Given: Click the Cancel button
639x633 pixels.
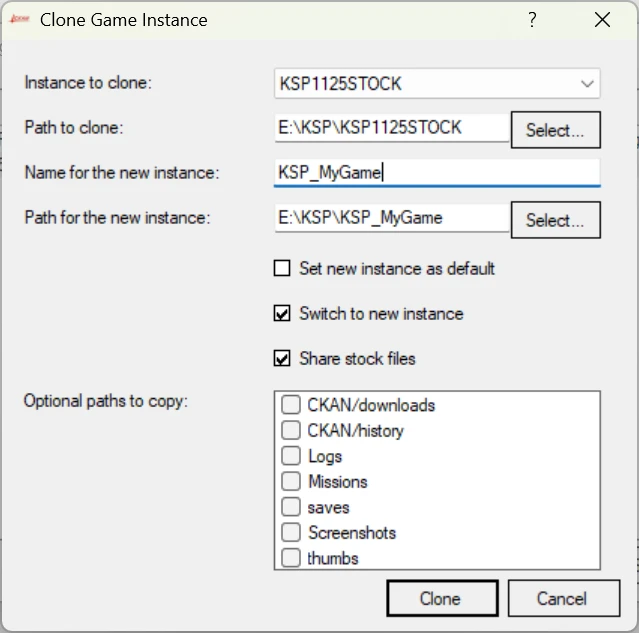Looking at the screenshot, I should (x=564, y=598).
